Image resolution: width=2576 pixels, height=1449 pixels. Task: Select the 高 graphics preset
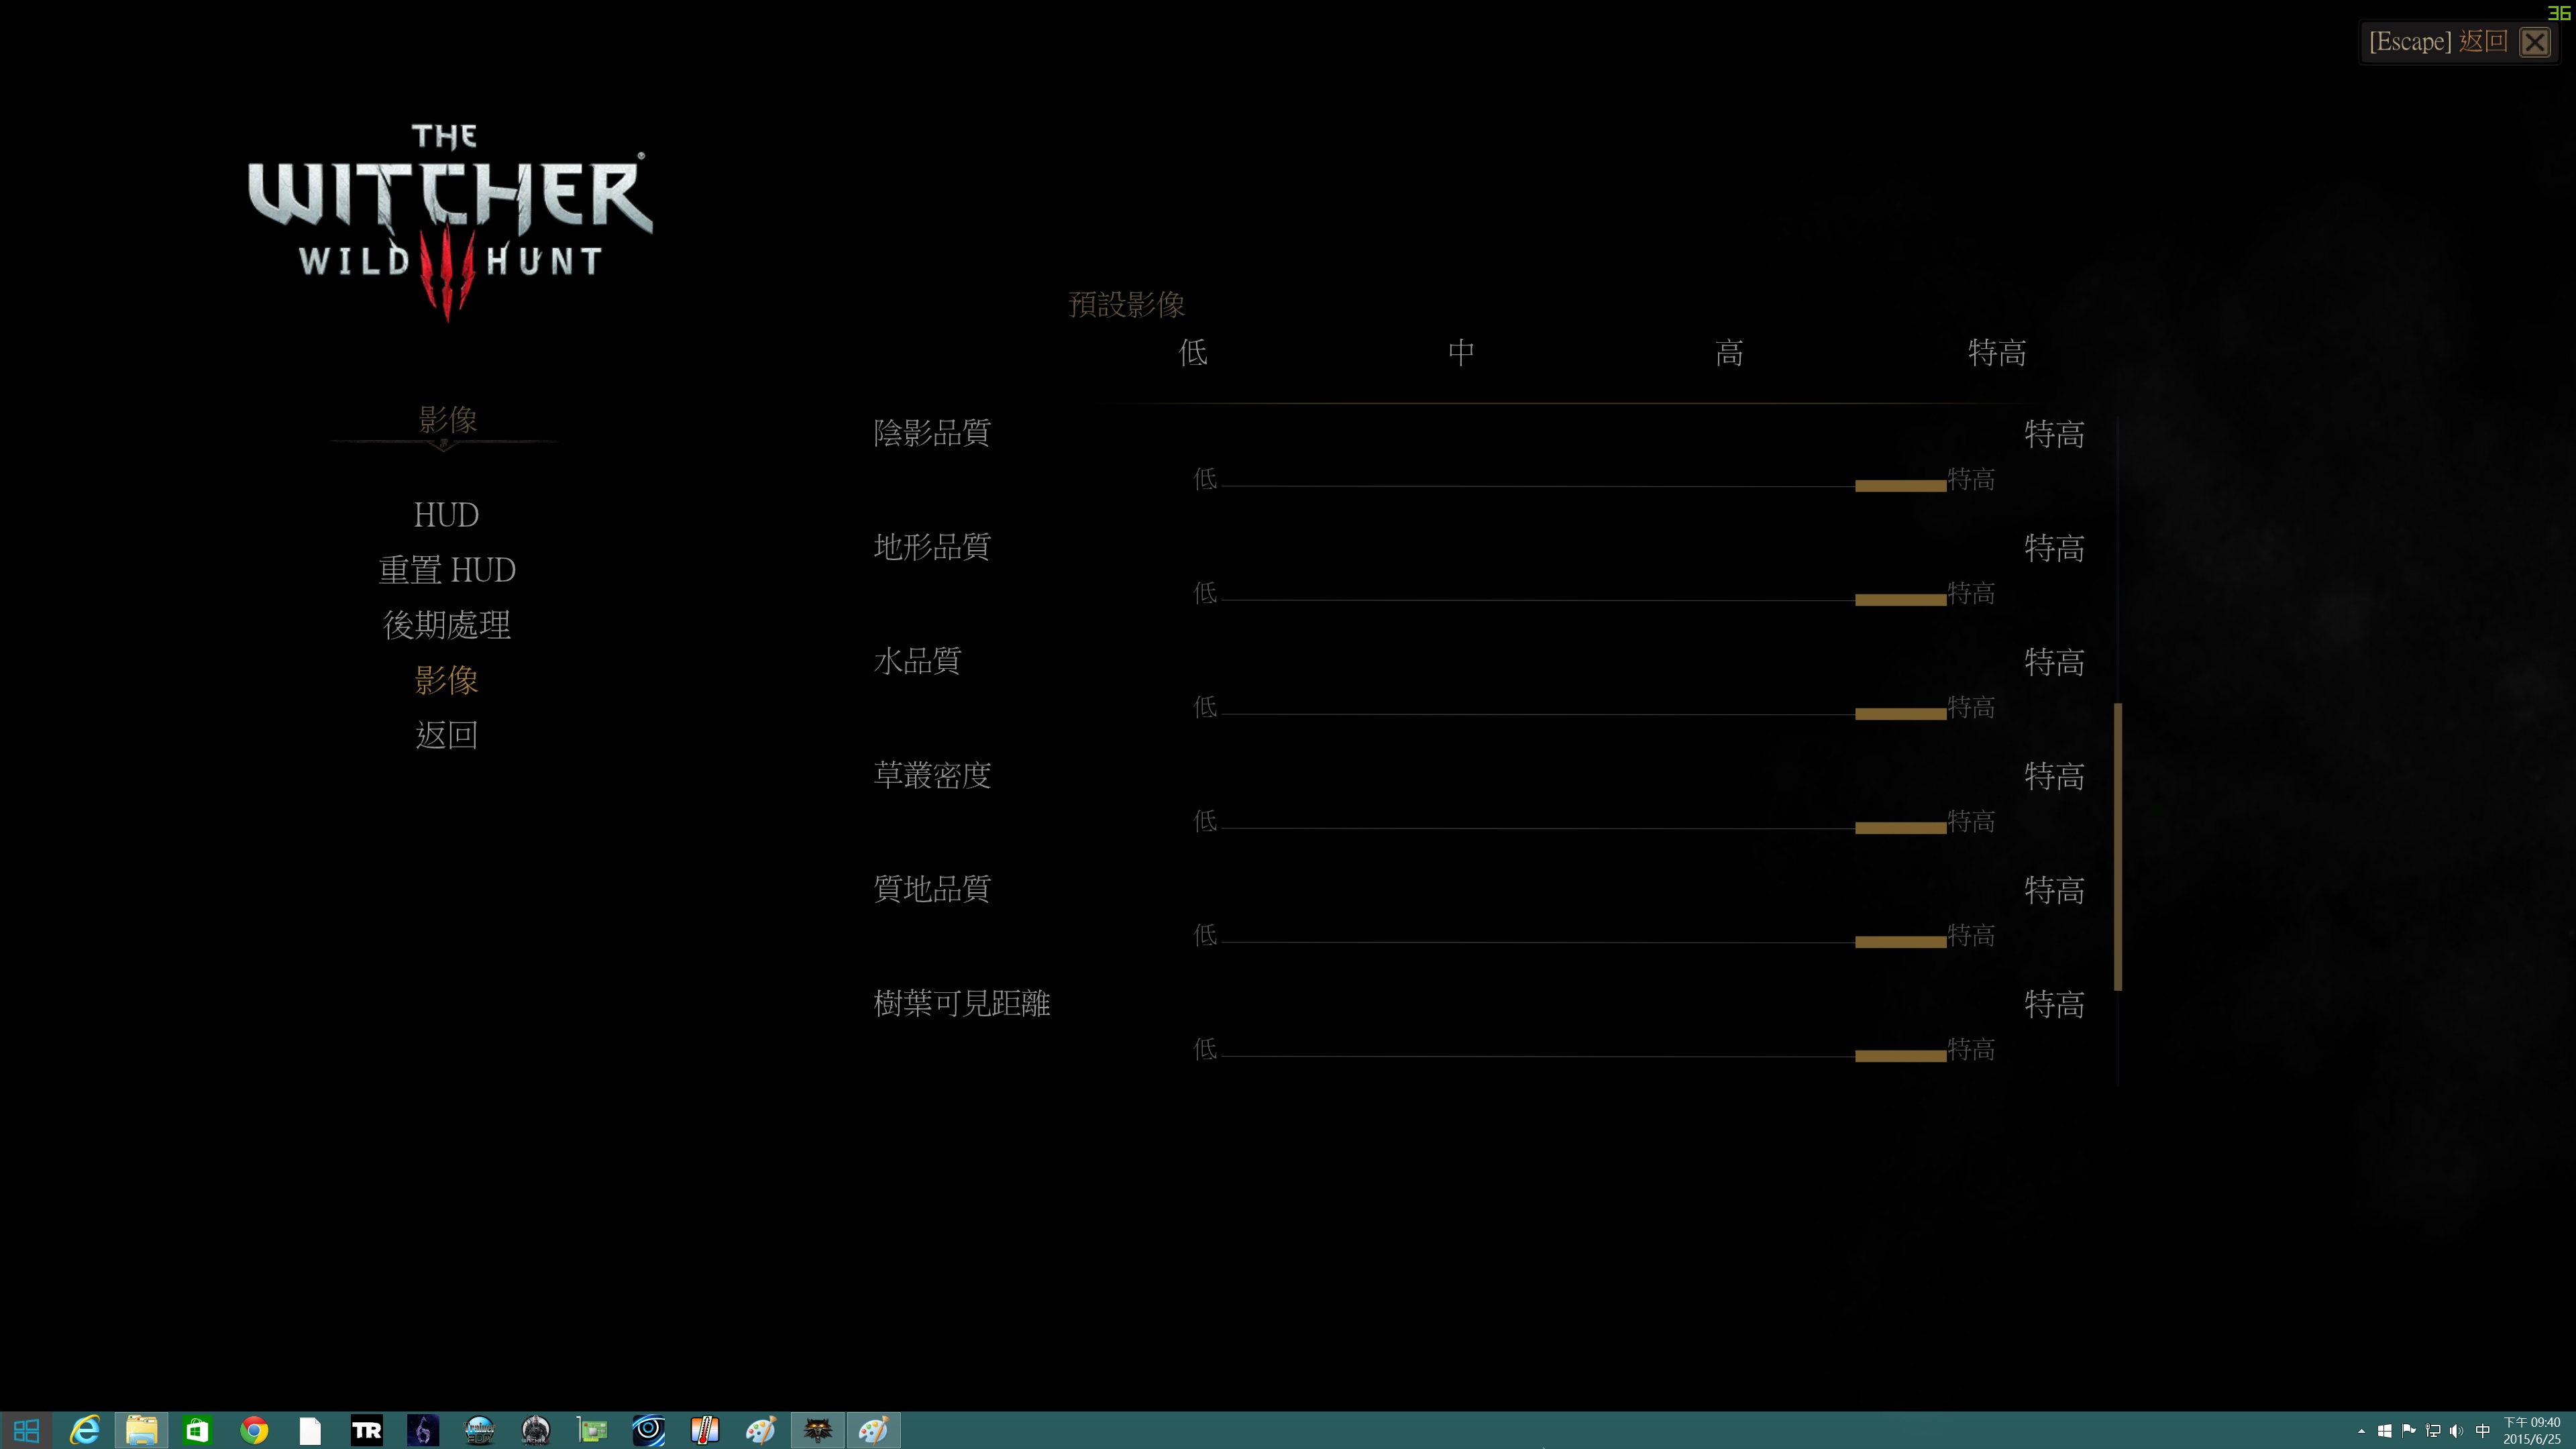pyautogui.click(x=1729, y=352)
